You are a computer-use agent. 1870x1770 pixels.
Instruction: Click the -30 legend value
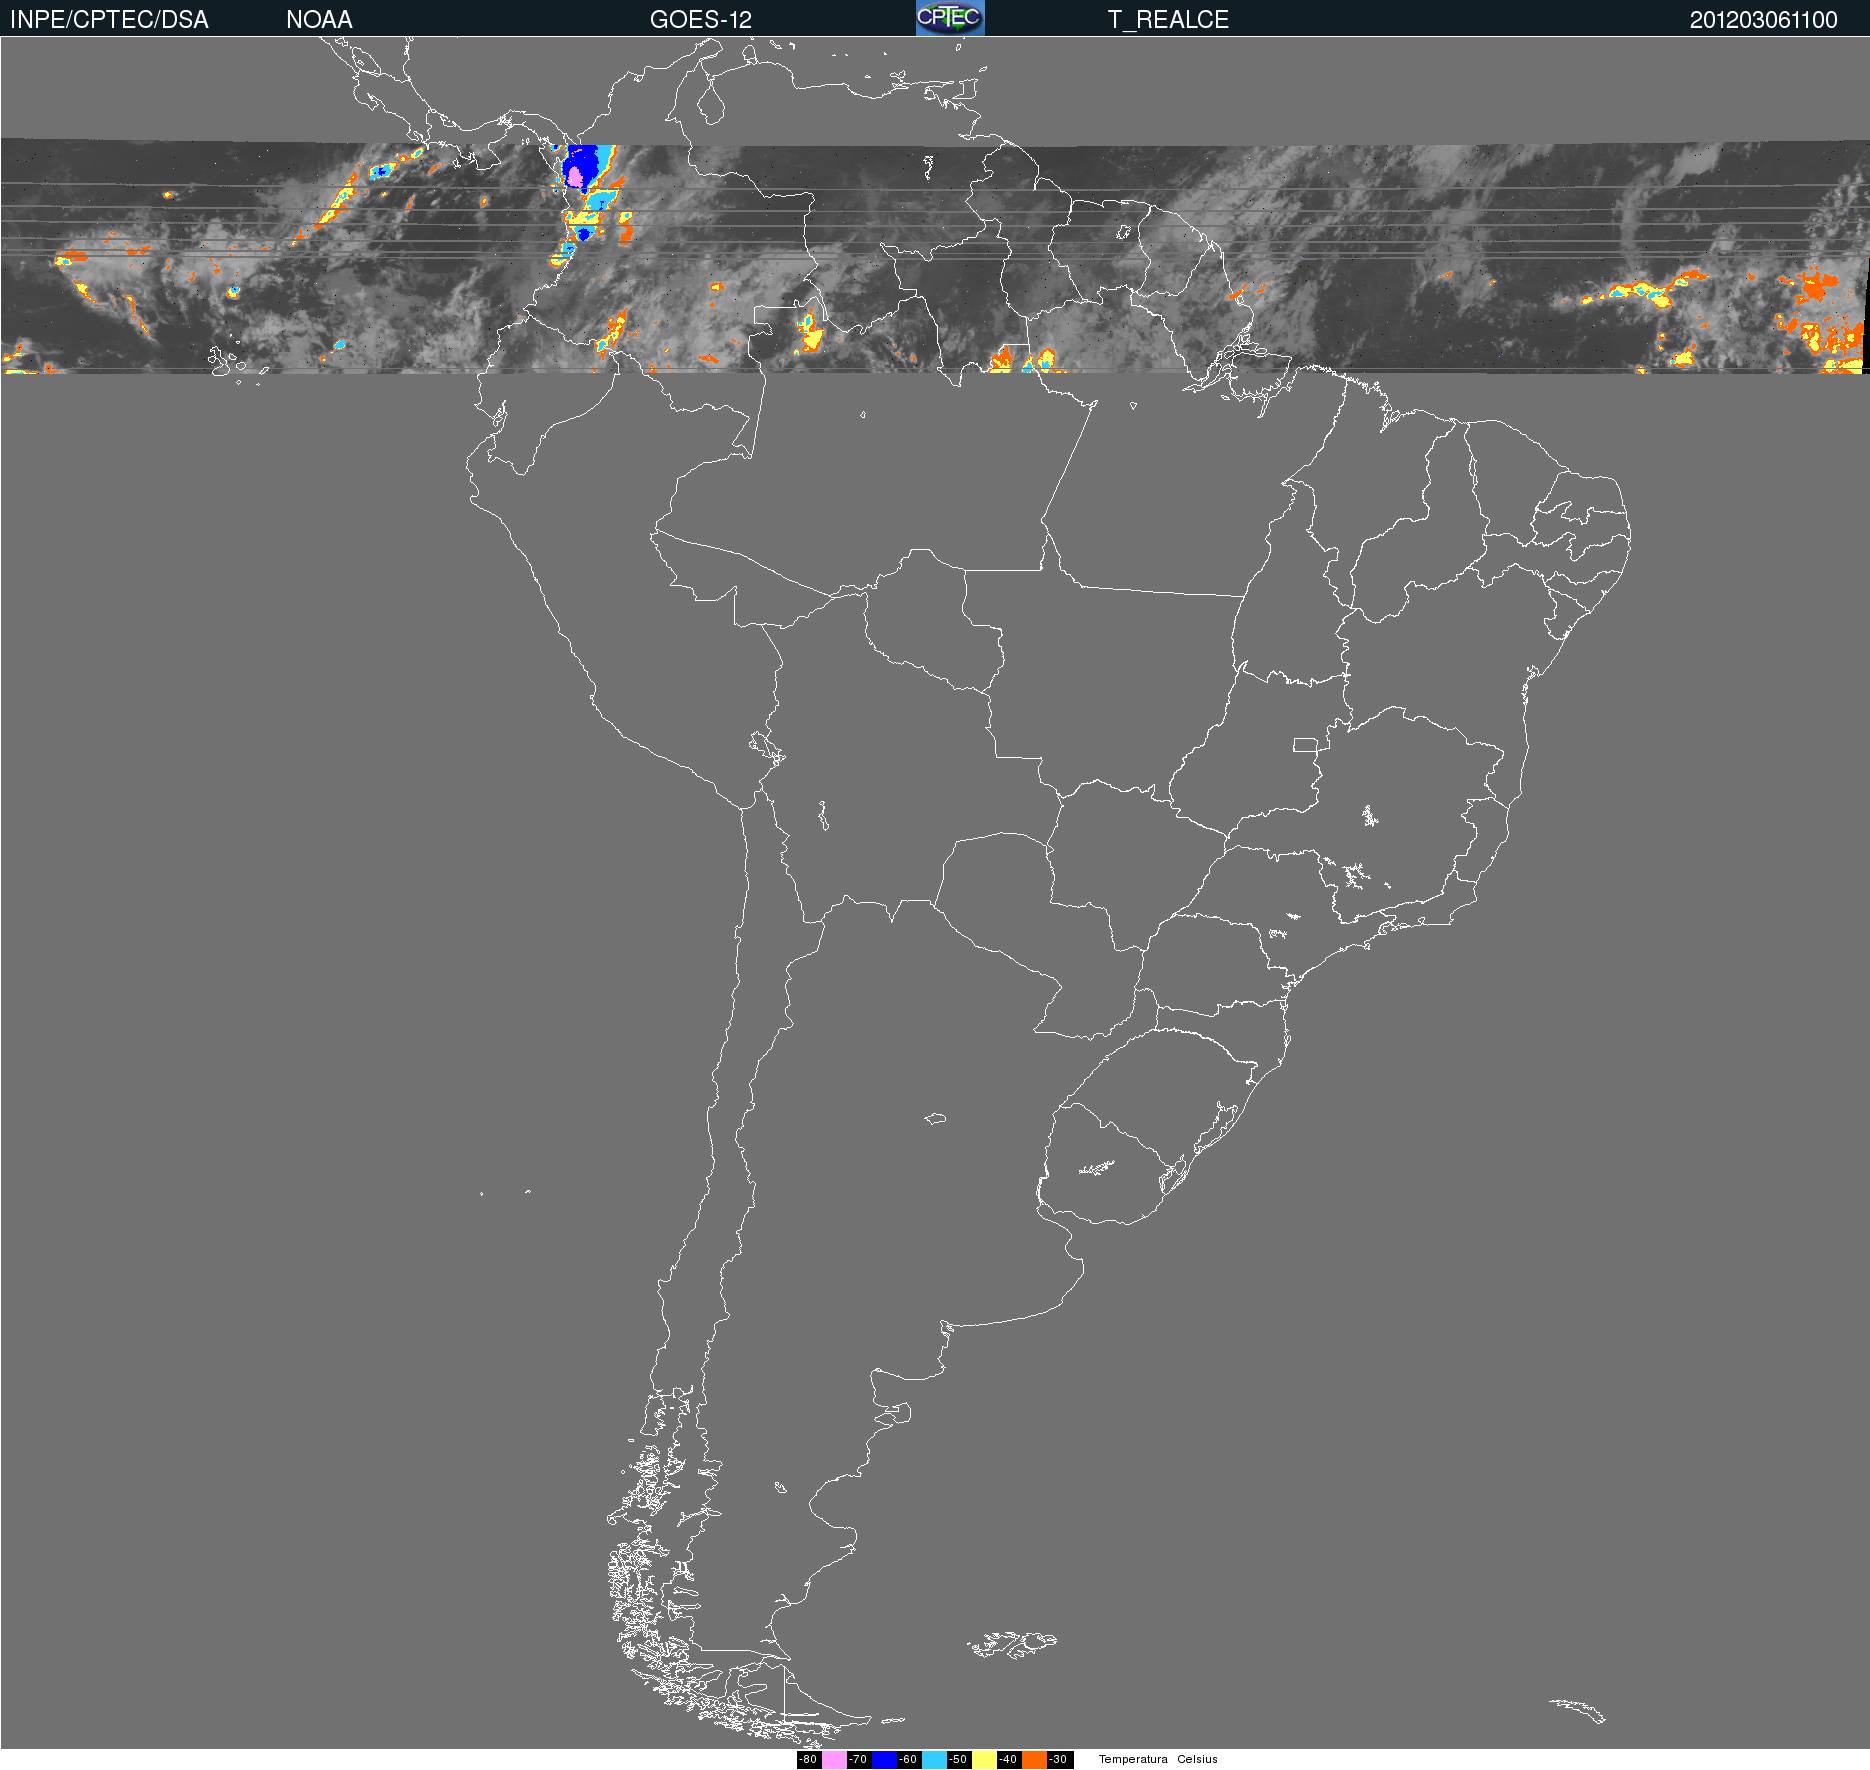[1058, 1759]
